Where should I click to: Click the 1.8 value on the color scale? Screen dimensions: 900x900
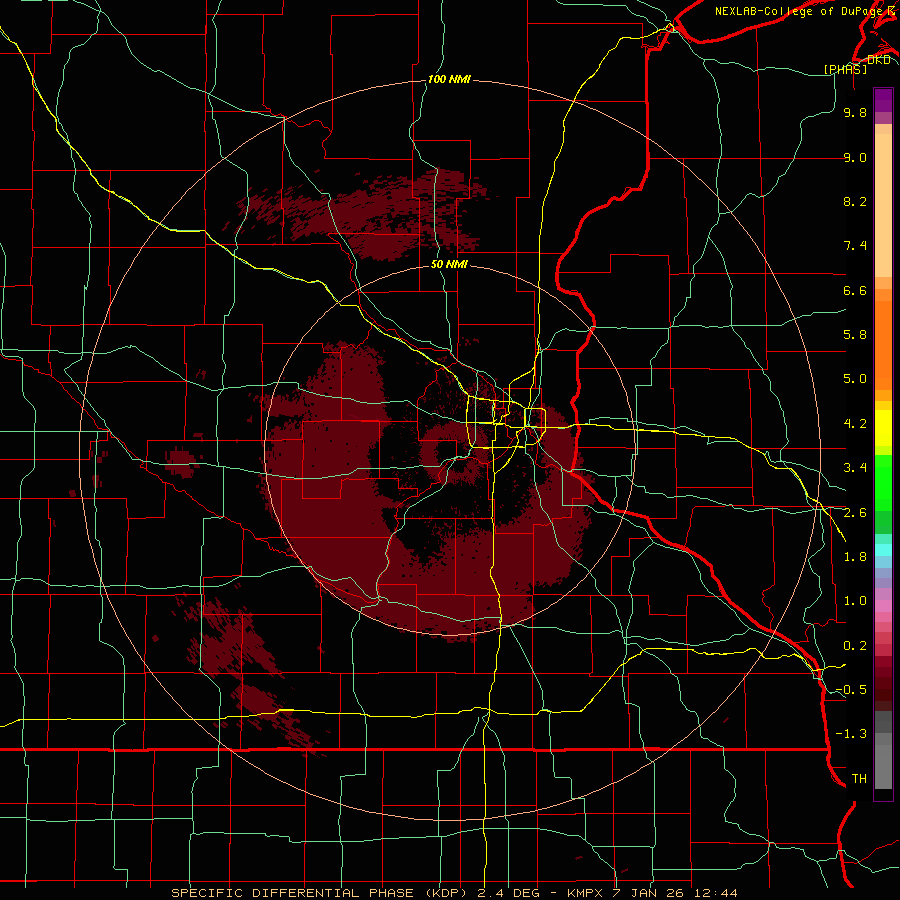tap(855, 557)
